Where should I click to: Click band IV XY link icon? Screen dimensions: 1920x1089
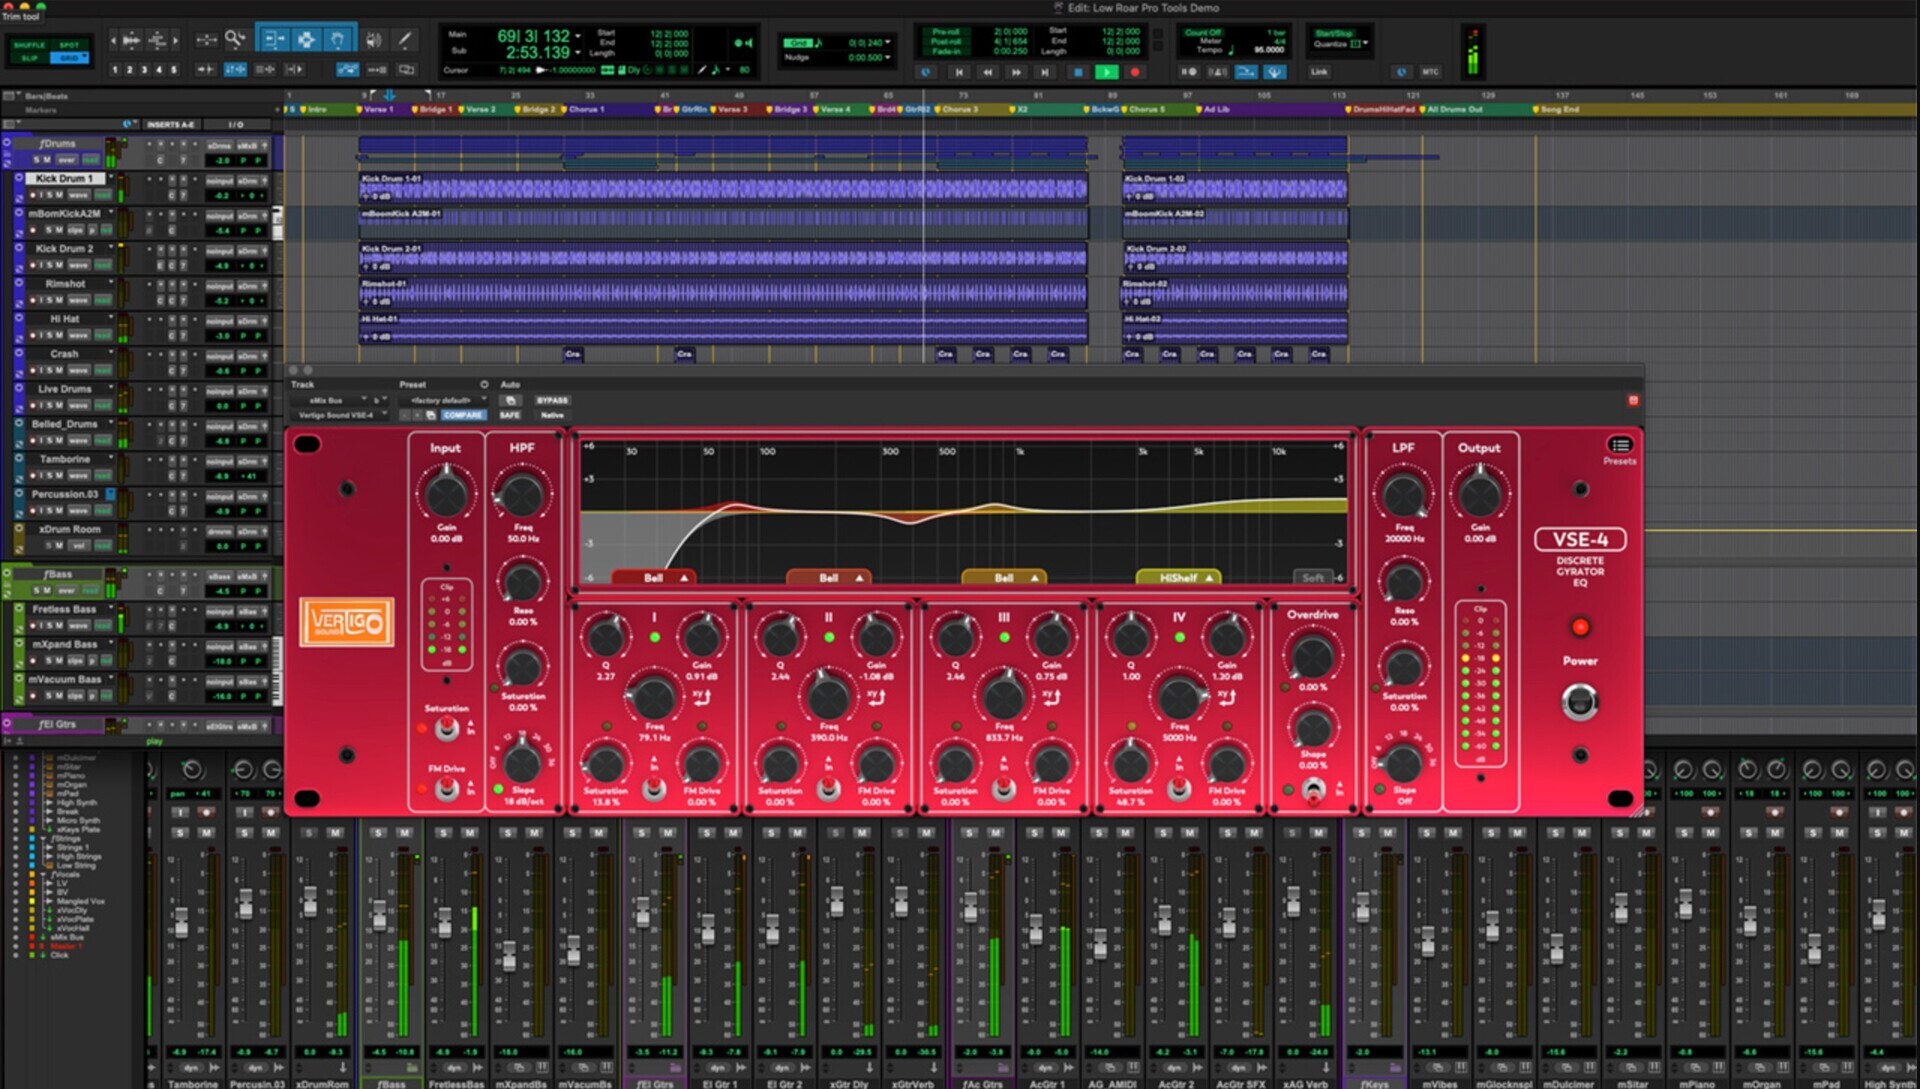tap(1227, 696)
